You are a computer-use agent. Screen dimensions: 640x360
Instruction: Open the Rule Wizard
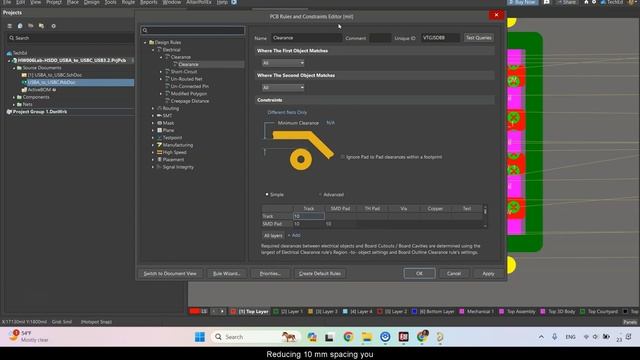227,273
